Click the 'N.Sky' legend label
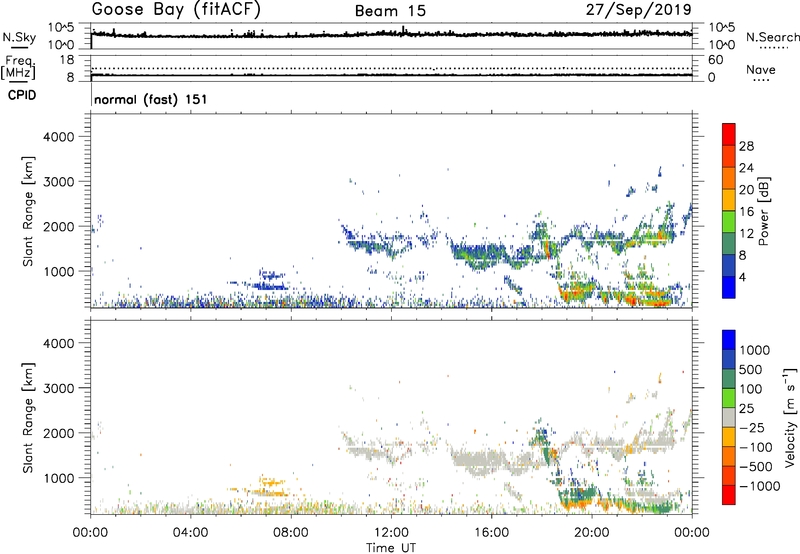This screenshot has width=800, height=554. click(x=19, y=37)
